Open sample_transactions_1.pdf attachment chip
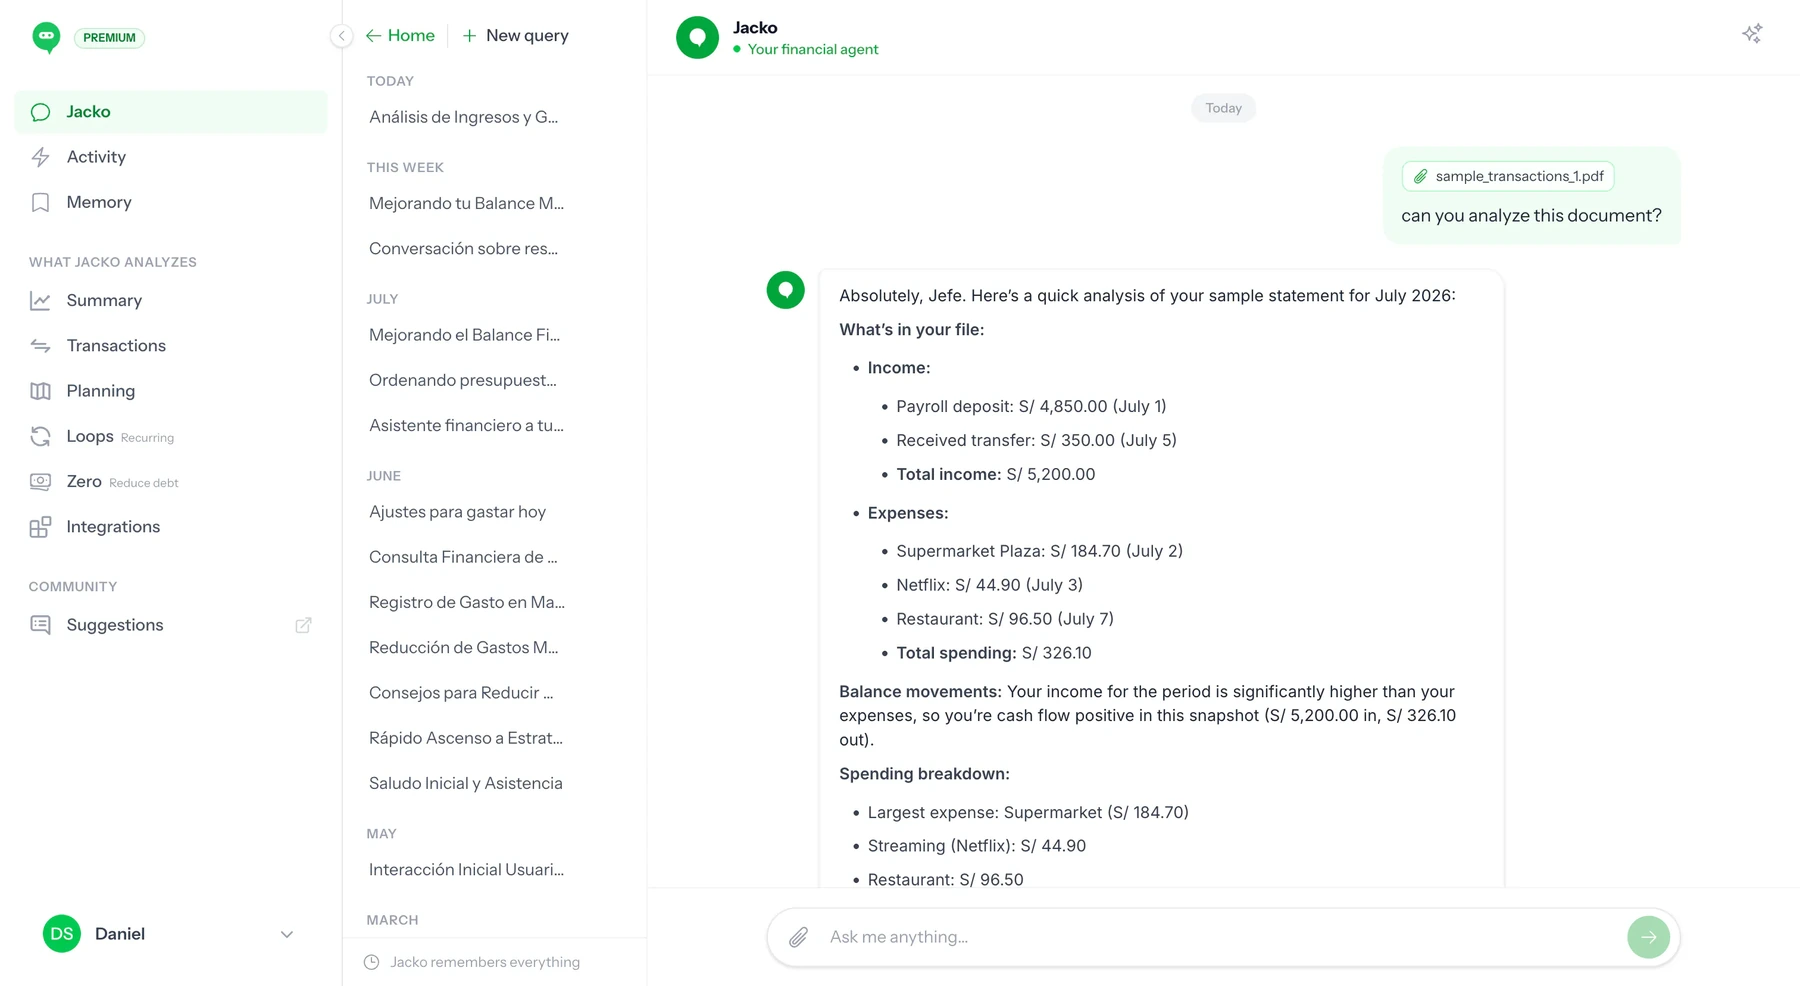 pos(1508,177)
